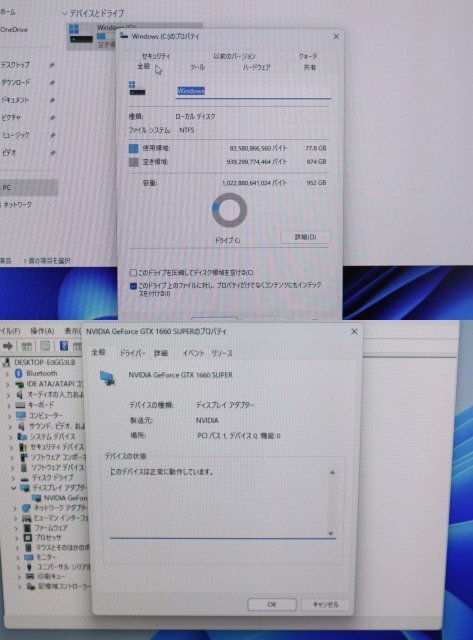The image size is (473, 640).
Task: Open ドライバー tab in NVIDIA properties
Action: coord(133,353)
